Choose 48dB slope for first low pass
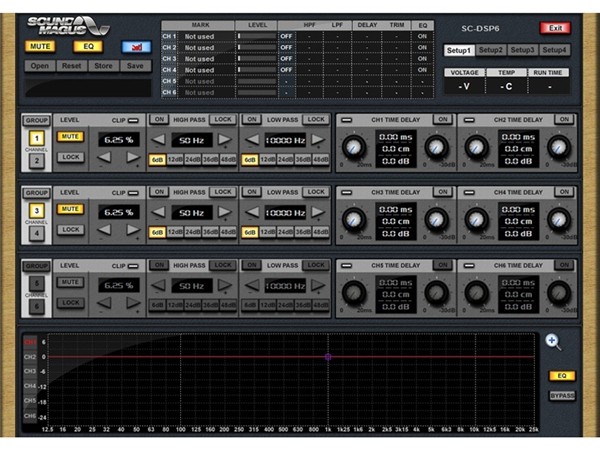600x450 pixels. tap(320, 160)
